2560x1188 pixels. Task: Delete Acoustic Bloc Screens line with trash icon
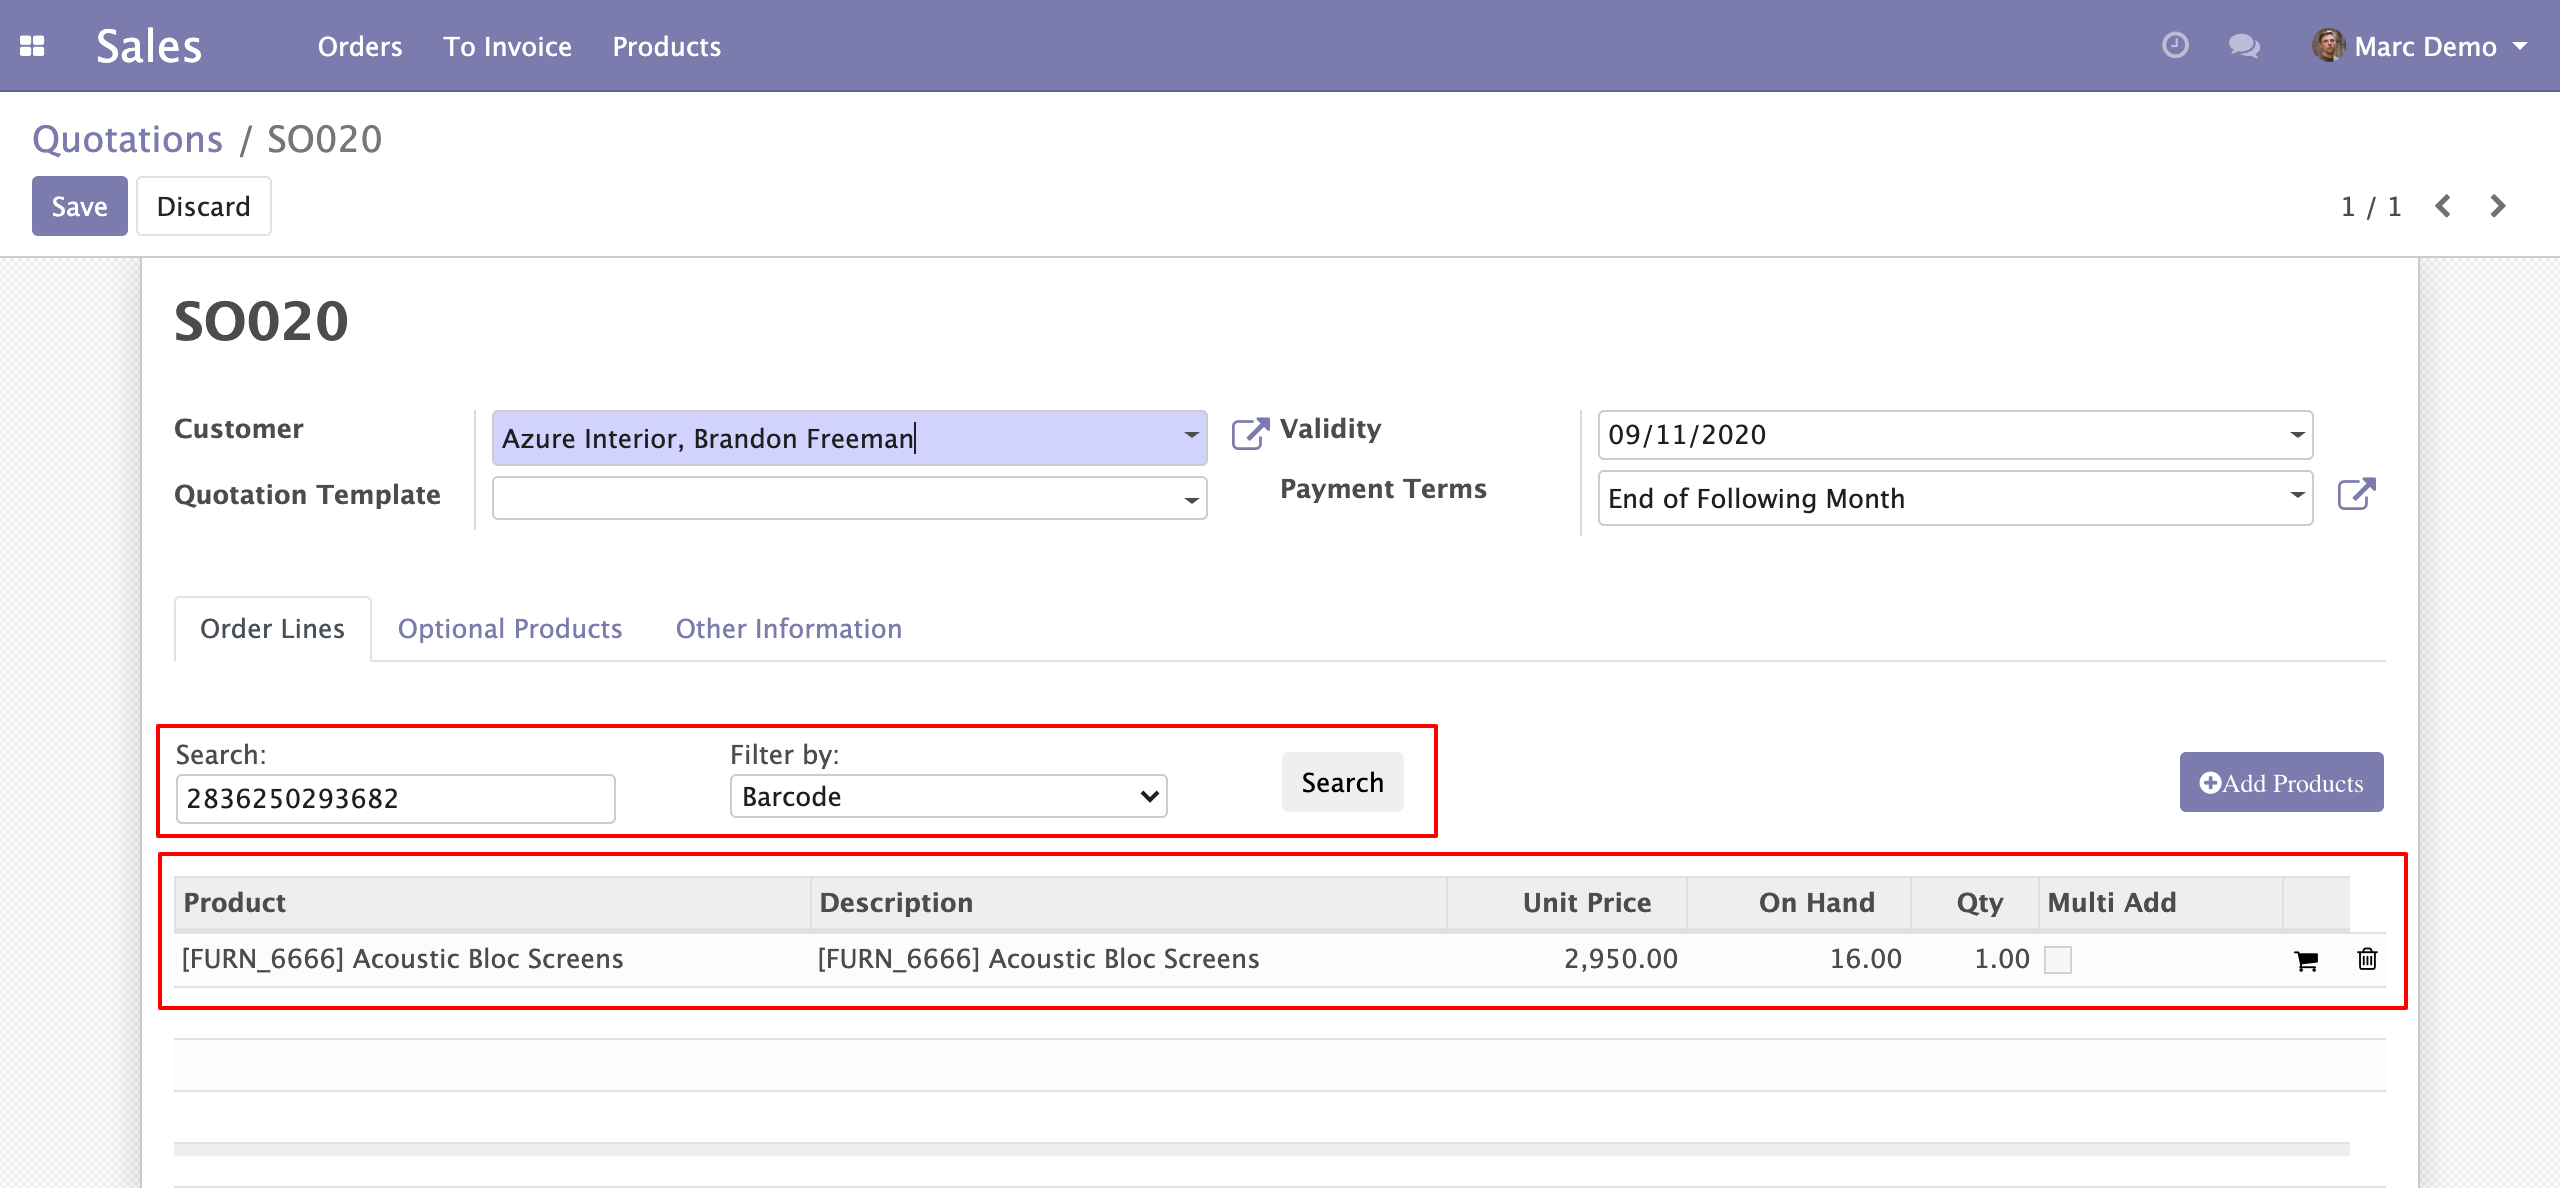(2367, 959)
